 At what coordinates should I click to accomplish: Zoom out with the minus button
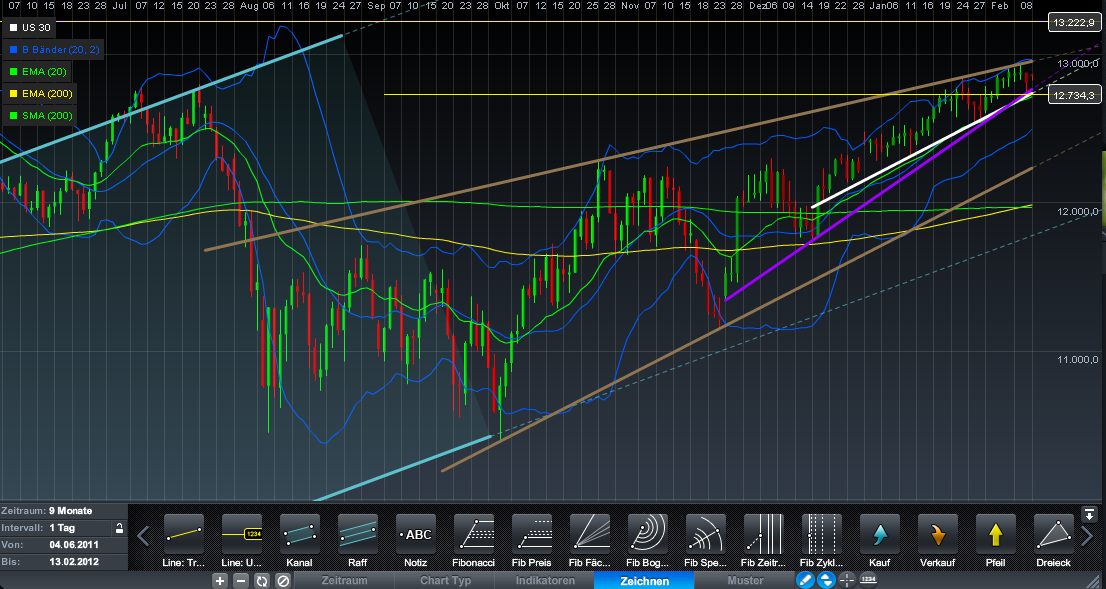click(241, 581)
